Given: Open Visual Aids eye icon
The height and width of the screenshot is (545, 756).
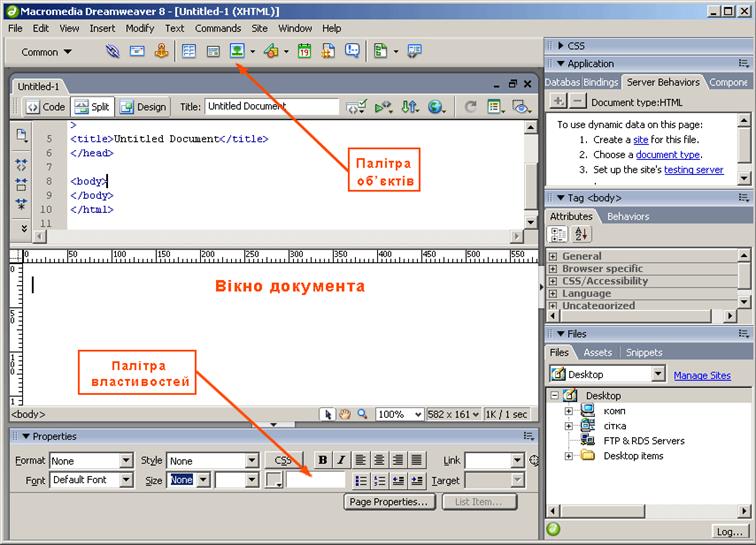Looking at the screenshot, I should 521,107.
